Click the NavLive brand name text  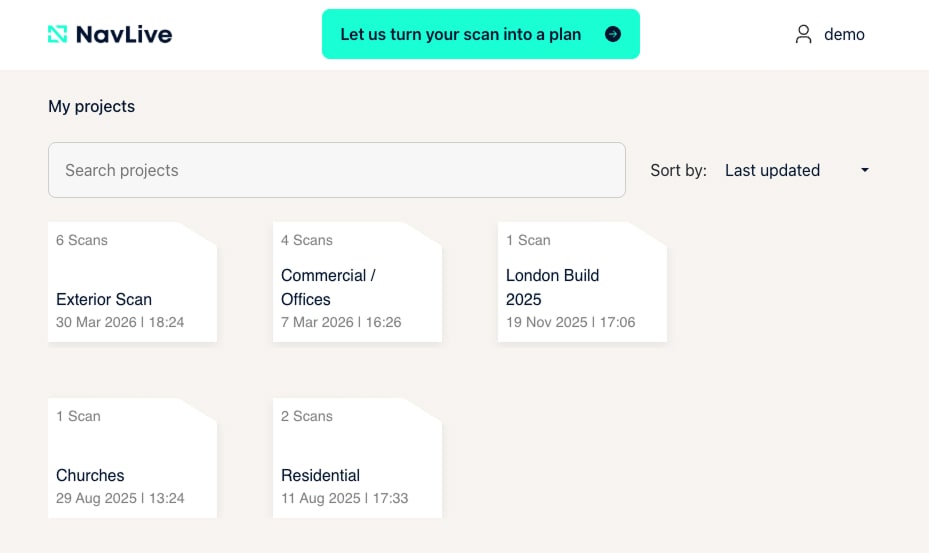click(124, 34)
